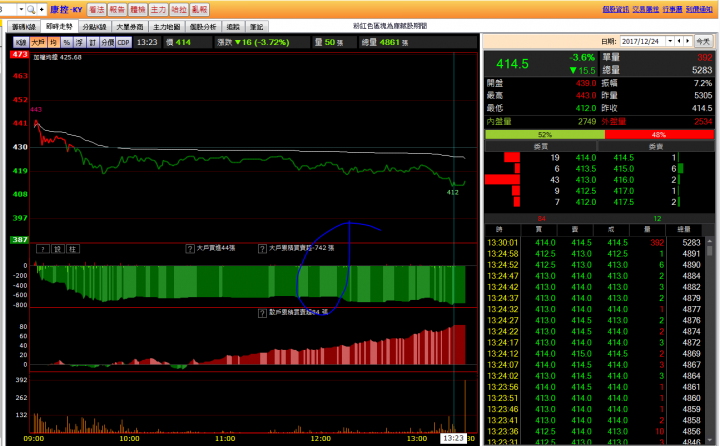
Task: Toggle the 訂 chart button
Action: click(92, 42)
